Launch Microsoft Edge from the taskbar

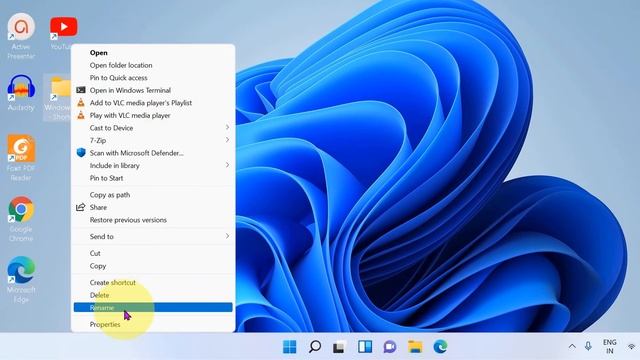(440, 347)
